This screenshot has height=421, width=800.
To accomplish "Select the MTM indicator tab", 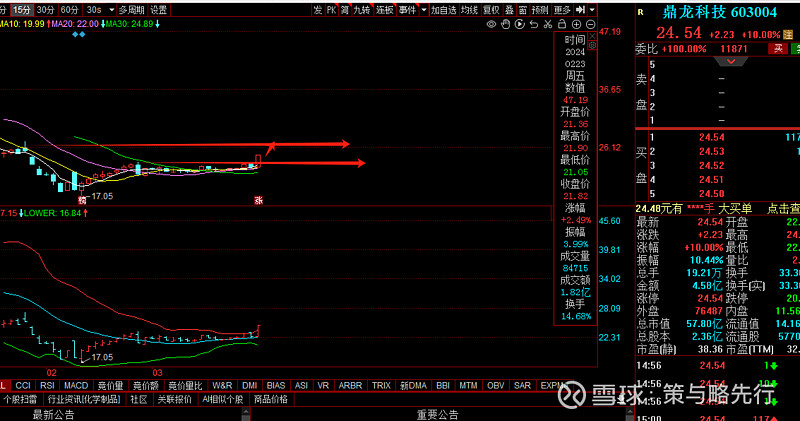I will pos(468,386).
